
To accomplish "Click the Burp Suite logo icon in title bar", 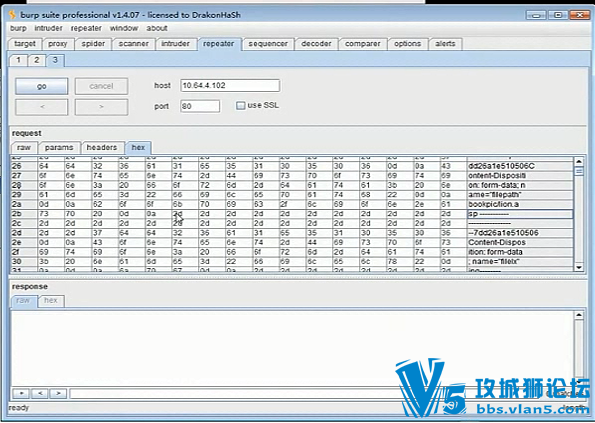I will click(x=12, y=15).
